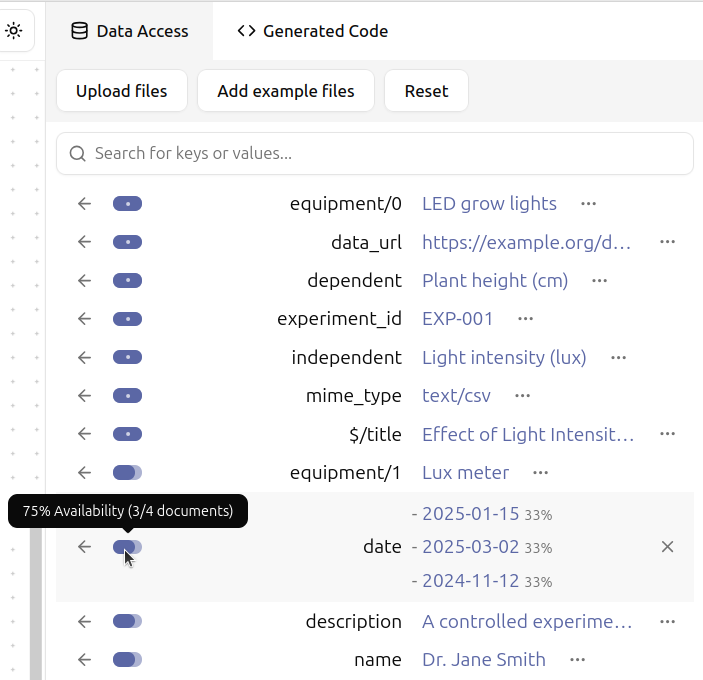Screen dimensions: 703x680
Task: Toggle the availability pill for $/title
Action: pos(127,434)
